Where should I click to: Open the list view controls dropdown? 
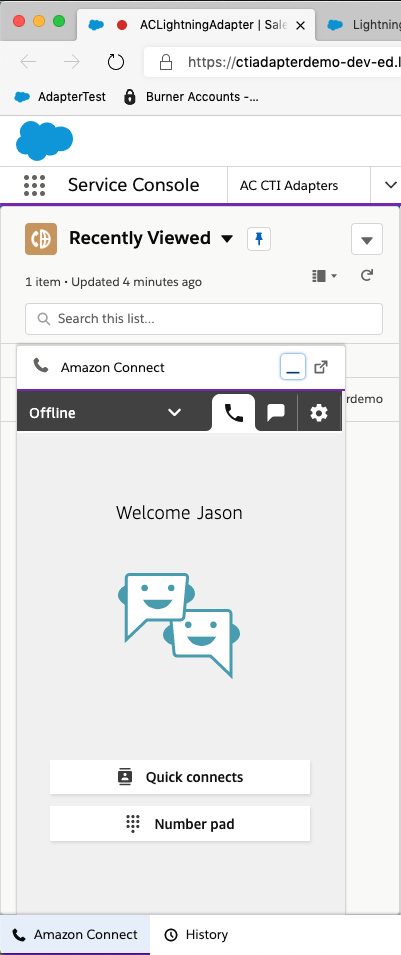(367, 239)
